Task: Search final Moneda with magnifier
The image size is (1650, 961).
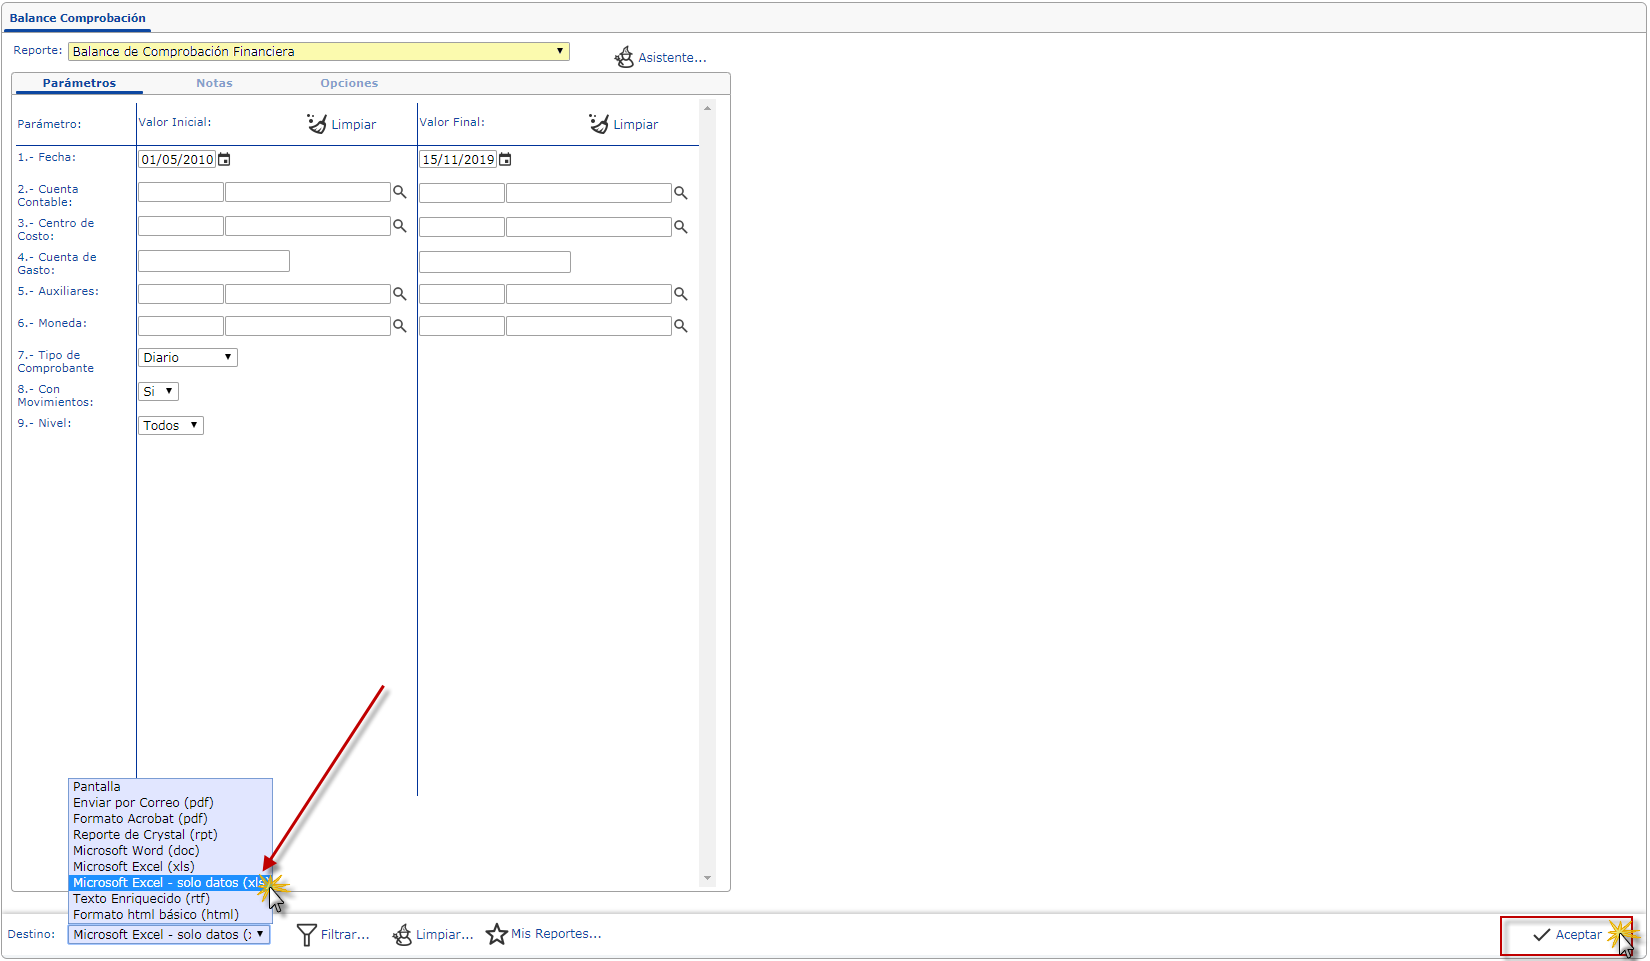Action: tap(681, 326)
